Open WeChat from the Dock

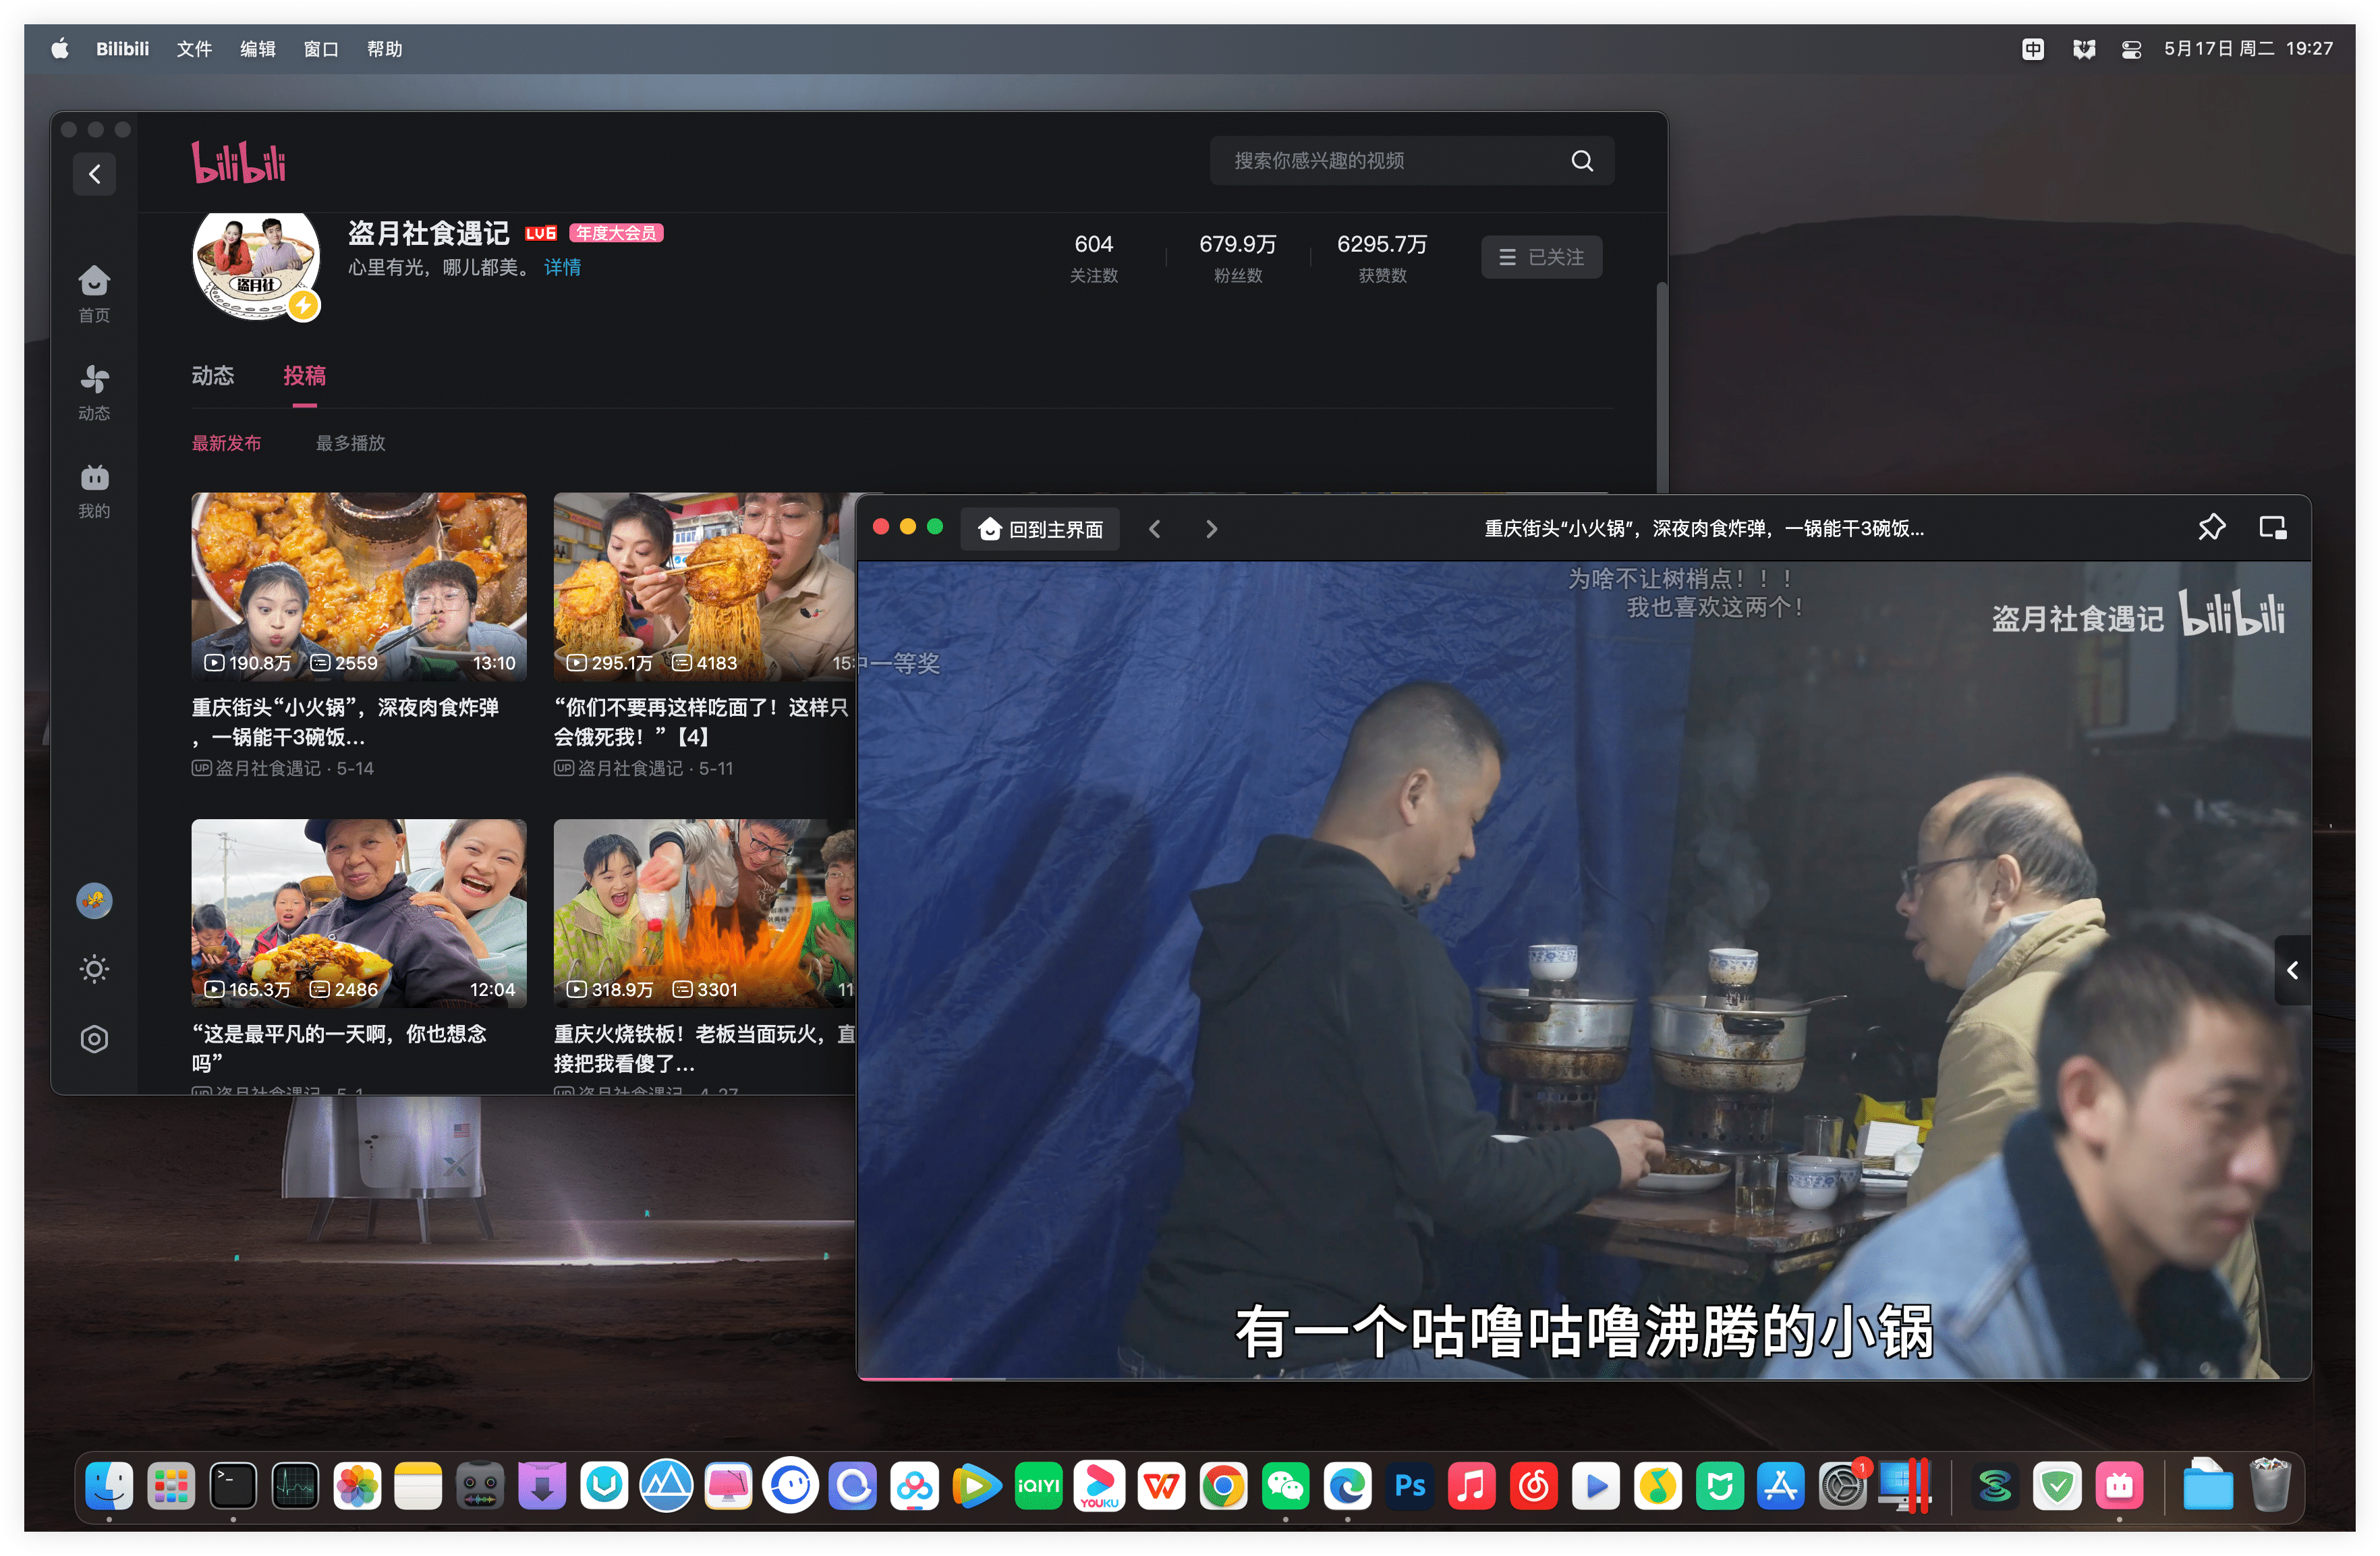tap(1285, 1487)
